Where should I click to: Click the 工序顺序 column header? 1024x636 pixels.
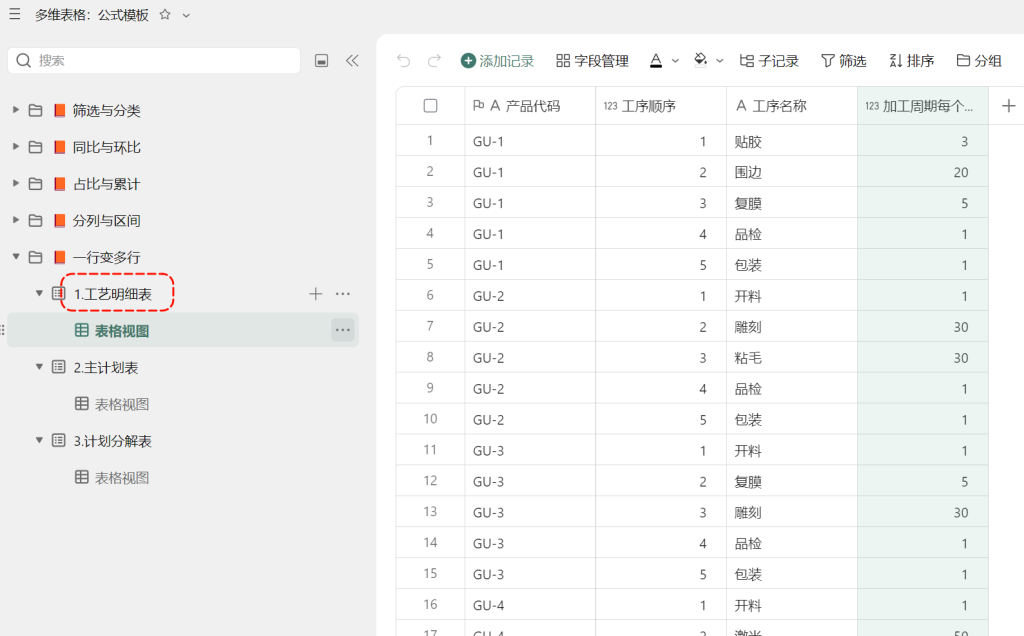661,106
